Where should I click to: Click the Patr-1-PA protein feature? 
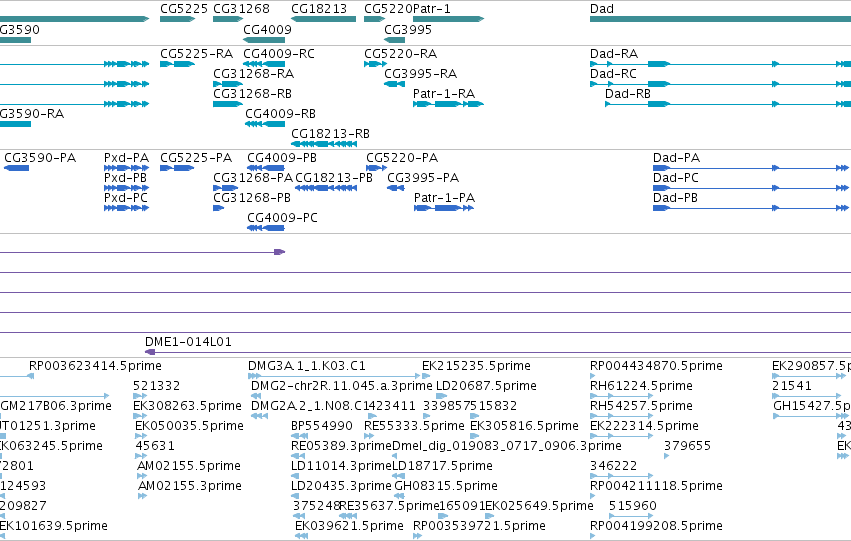tap(444, 208)
